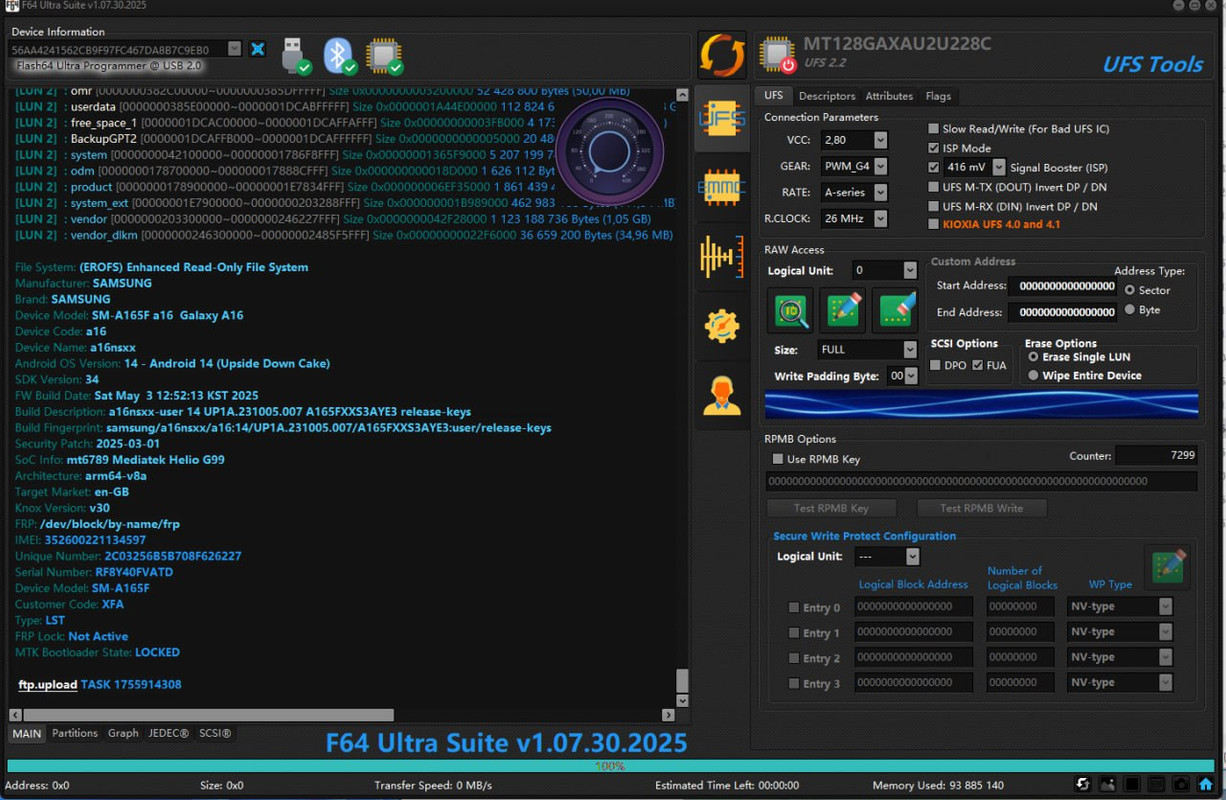The height and width of the screenshot is (800, 1226).
Task: Click the chip power icon next to MT128GAXAU2U228C
Action: [x=778, y=56]
